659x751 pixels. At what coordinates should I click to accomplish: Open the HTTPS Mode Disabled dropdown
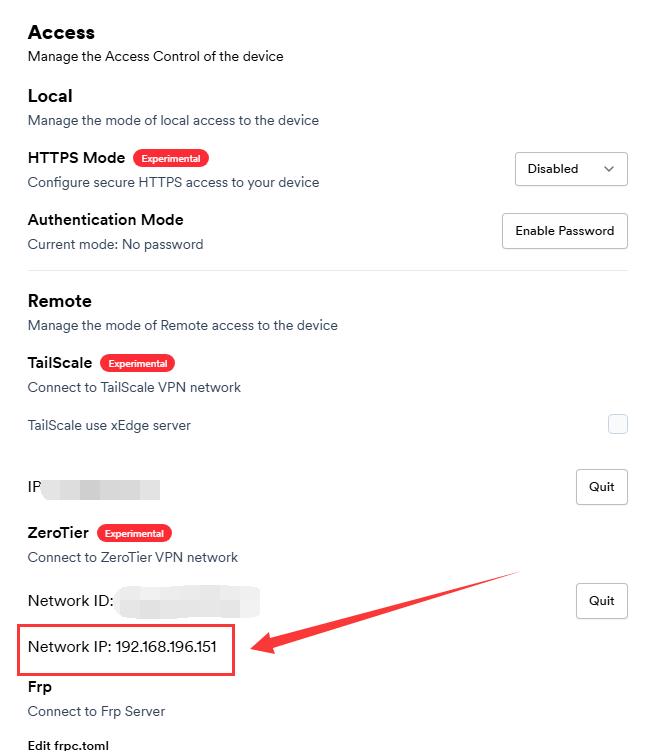pyautogui.click(x=570, y=169)
